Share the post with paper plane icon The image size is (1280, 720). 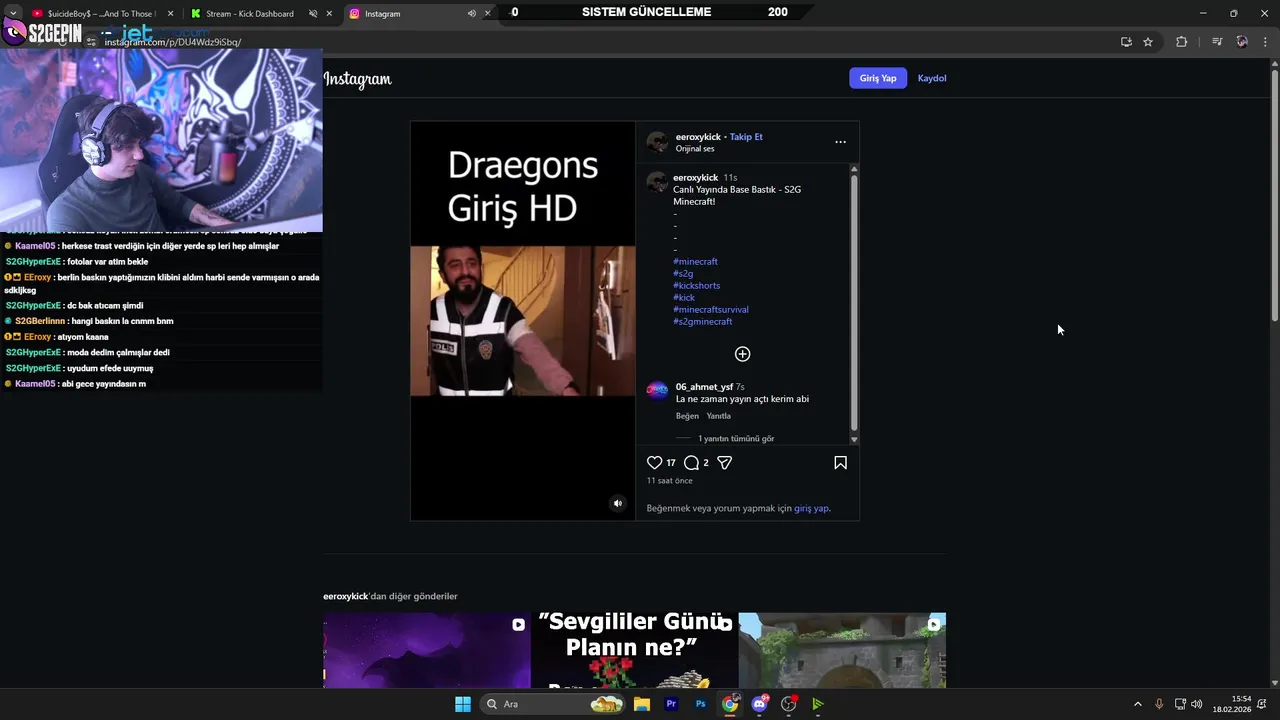tap(725, 463)
